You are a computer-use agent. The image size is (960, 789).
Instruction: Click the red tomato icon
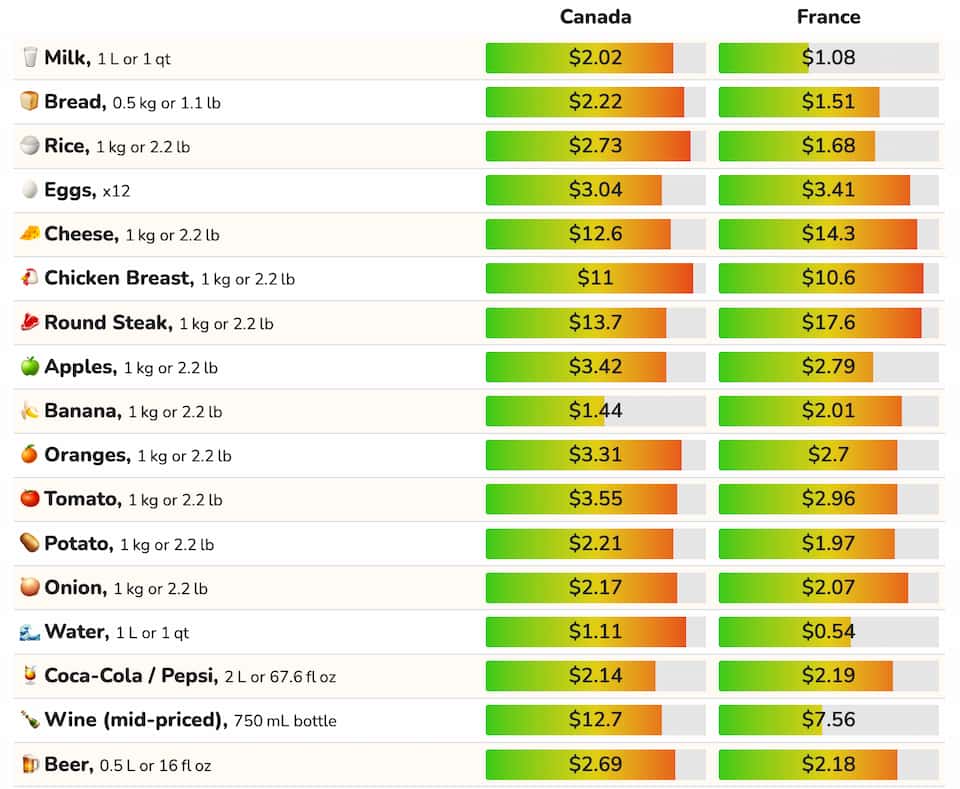pos(29,499)
